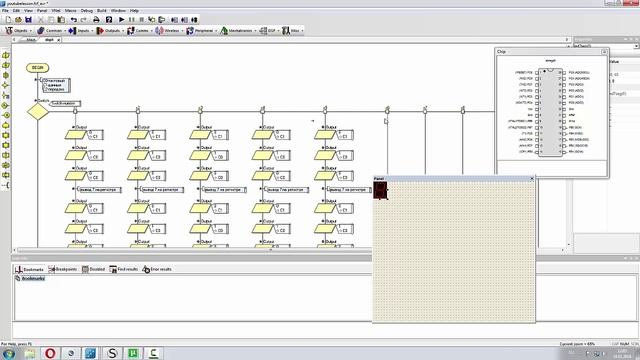Image resolution: width=640 pixels, height=360 pixels.
Task: Open the File menu
Action: coord(5,10)
